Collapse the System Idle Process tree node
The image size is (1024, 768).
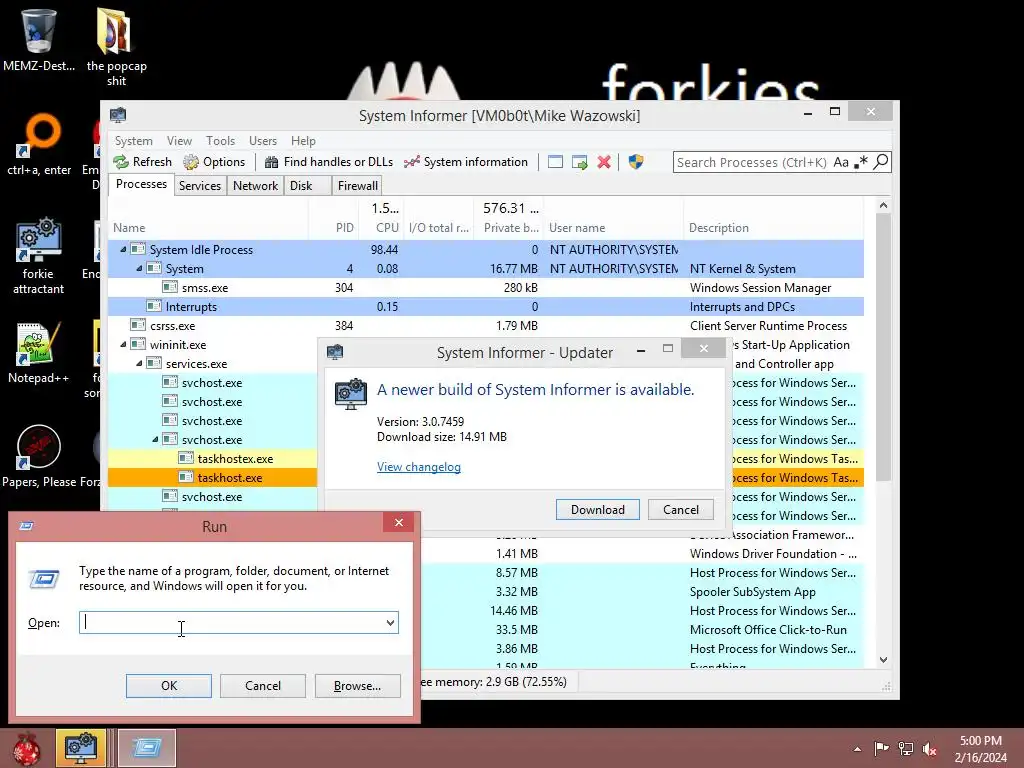pos(123,249)
